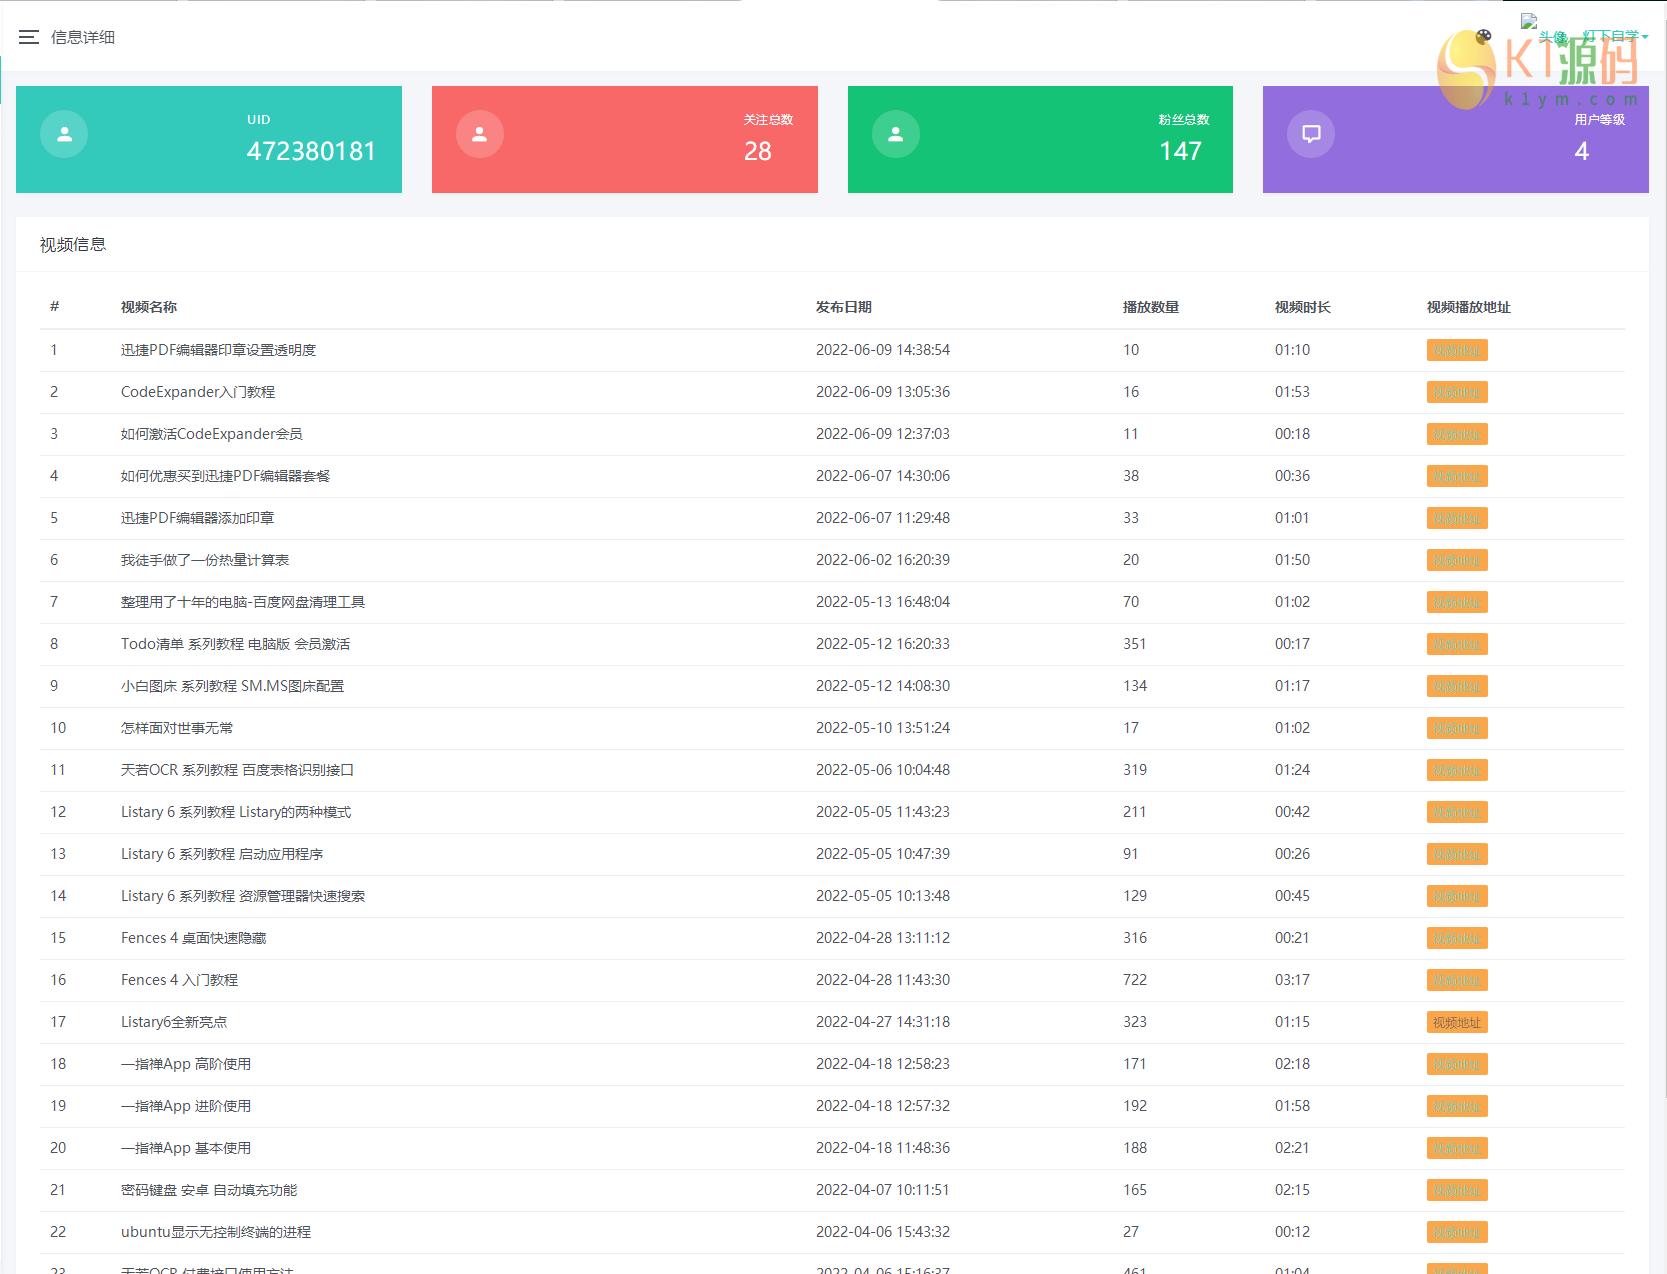Open the 灯下自学 user dropdown
Image resolution: width=1667 pixels, height=1274 pixels.
[1615, 36]
